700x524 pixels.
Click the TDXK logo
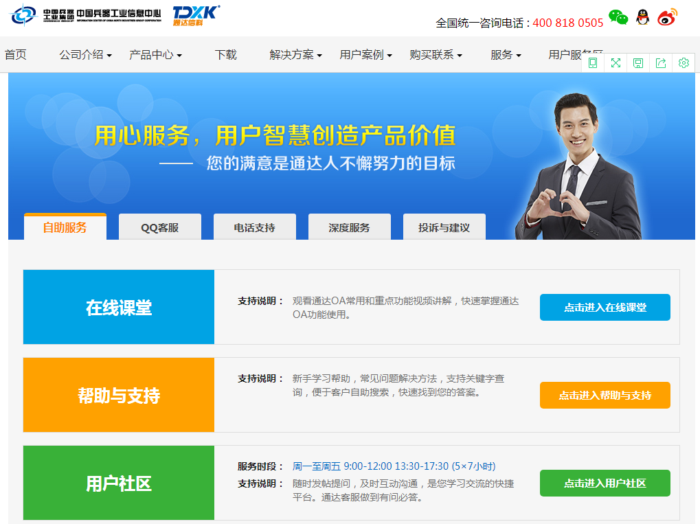pyautogui.click(x=196, y=14)
